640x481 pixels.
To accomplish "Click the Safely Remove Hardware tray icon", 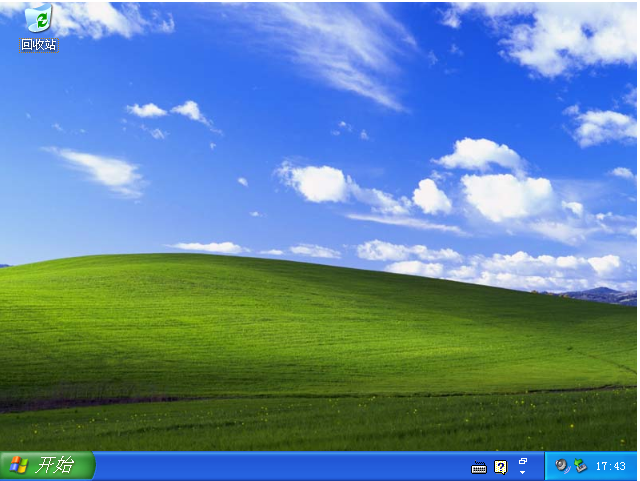I will 580,466.
